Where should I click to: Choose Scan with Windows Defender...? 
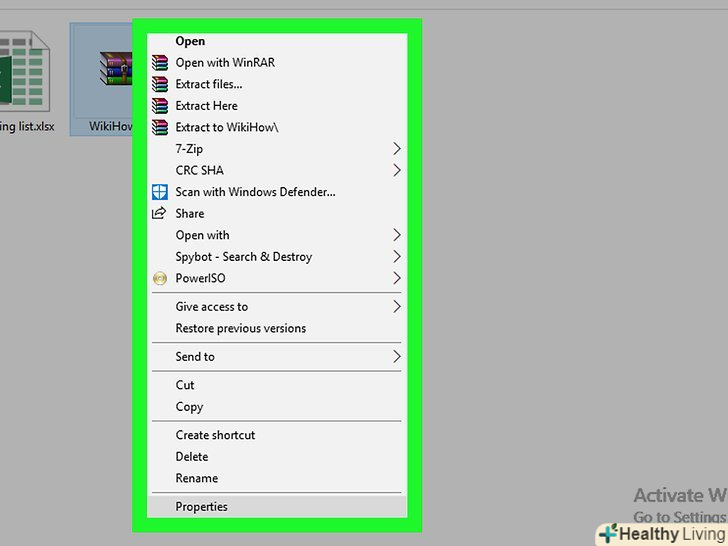coord(277,192)
